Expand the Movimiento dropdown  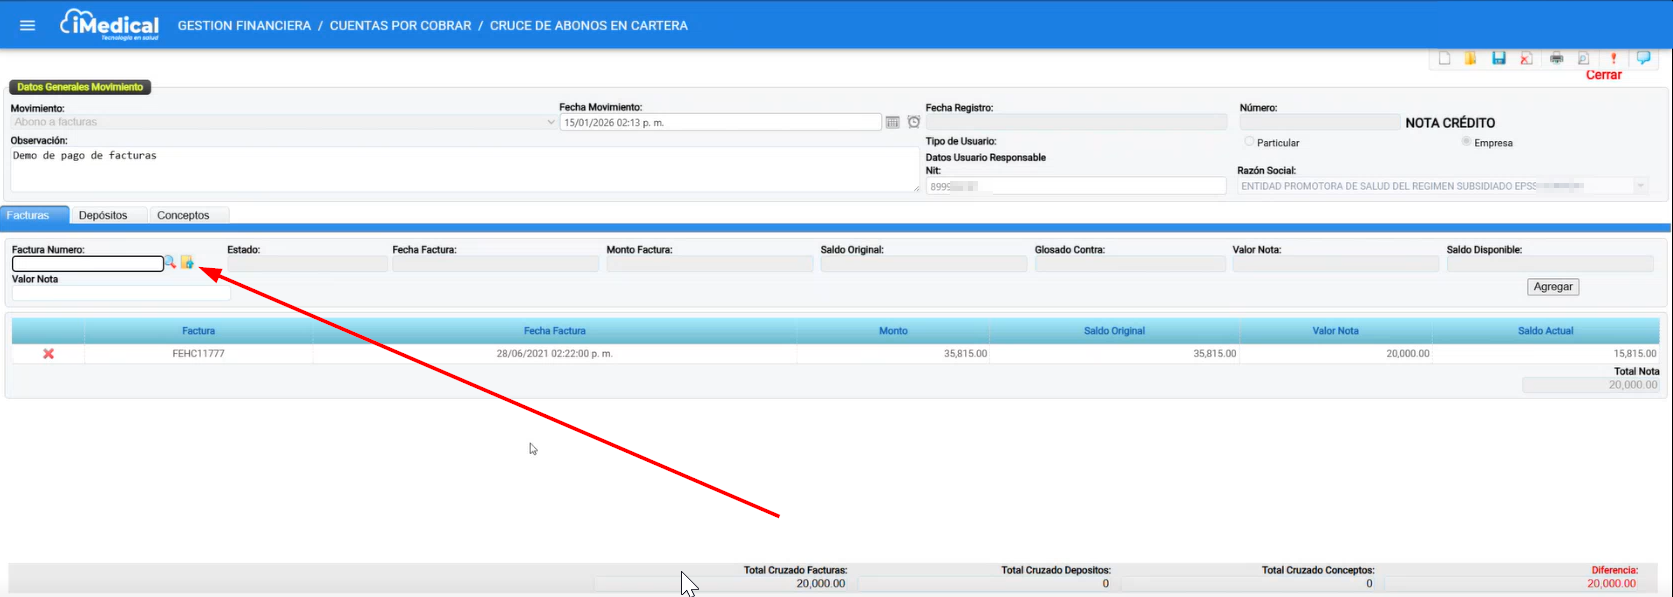click(x=550, y=122)
